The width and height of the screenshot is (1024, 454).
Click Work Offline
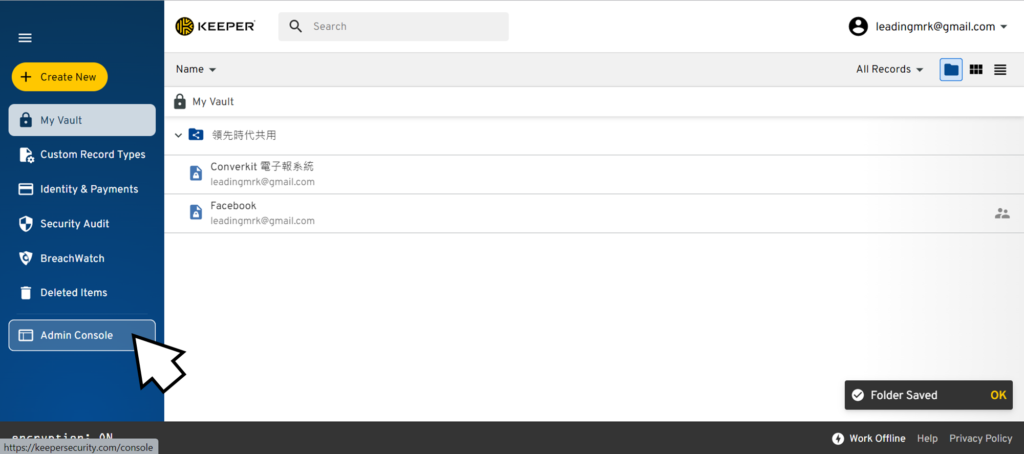click(877, 438)
